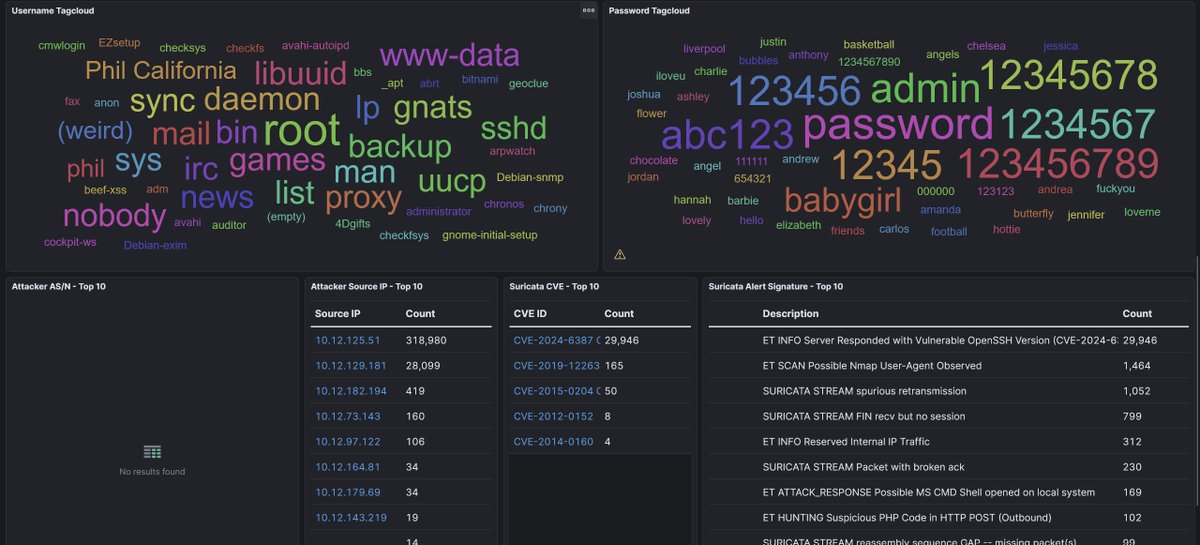1200x545 pixels.
Task: Click the "games" username tag
Action: click(x=277, y=161)
